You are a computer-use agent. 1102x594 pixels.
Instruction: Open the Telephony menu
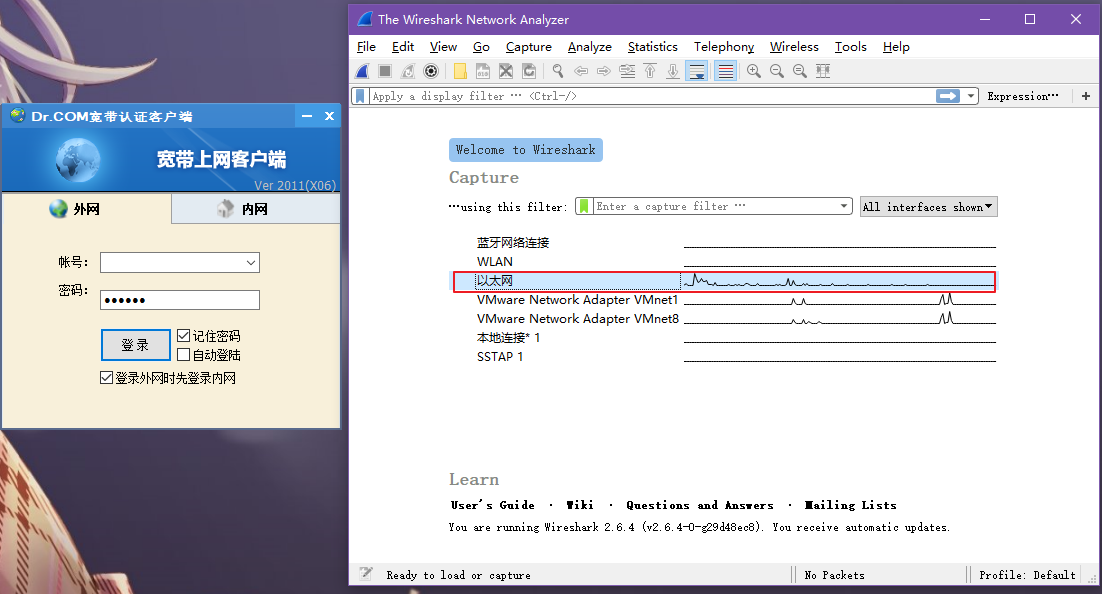(724, 47)
